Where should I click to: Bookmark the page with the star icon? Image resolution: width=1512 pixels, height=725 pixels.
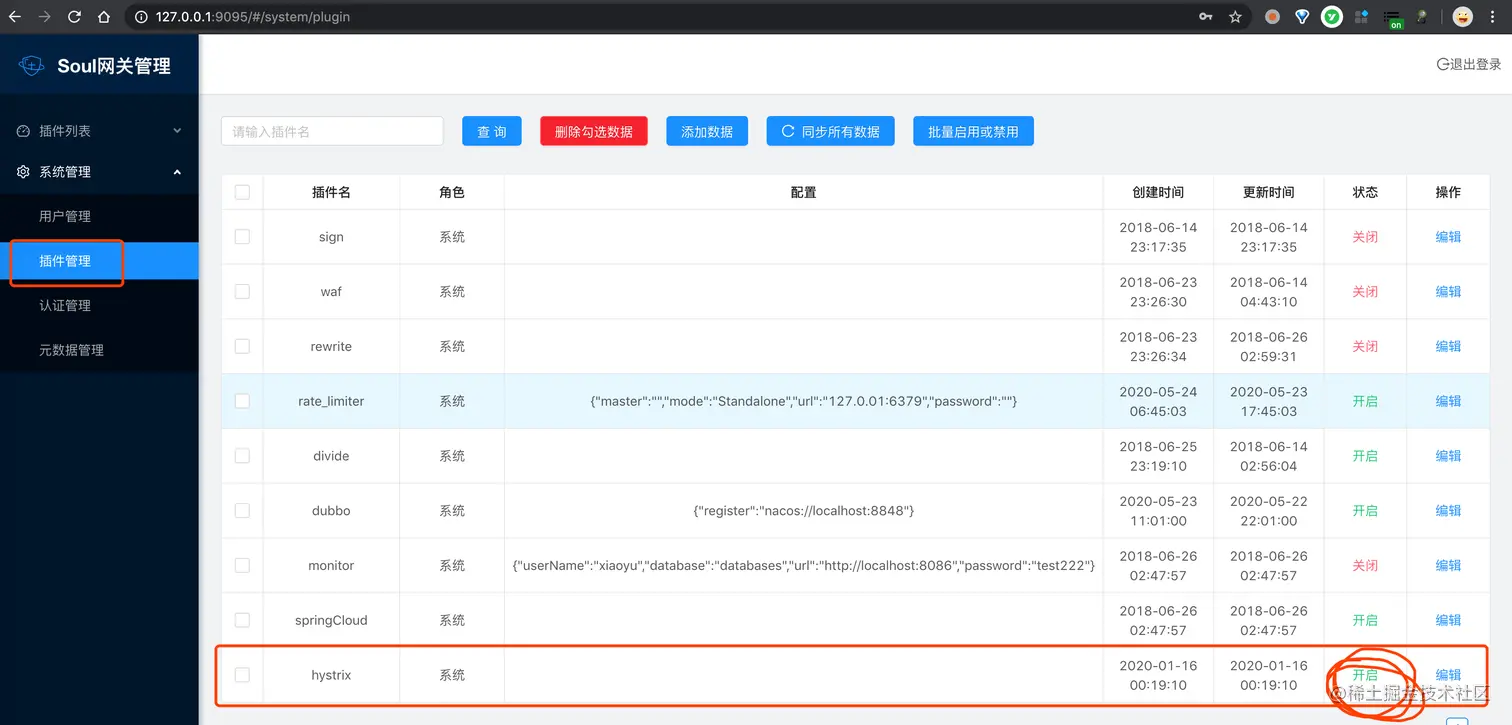click(1235, 17)
